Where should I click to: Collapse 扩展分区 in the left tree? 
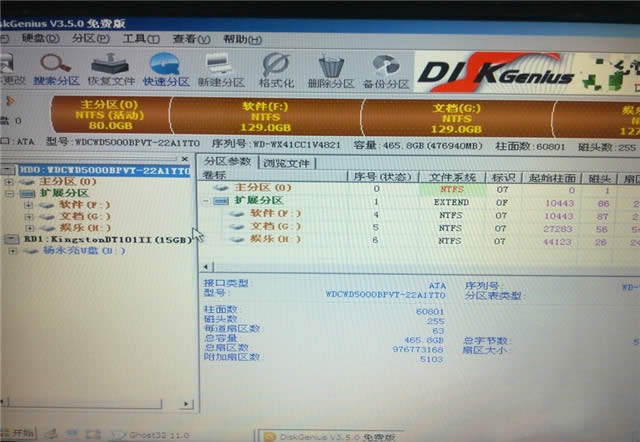click(11, 193)
